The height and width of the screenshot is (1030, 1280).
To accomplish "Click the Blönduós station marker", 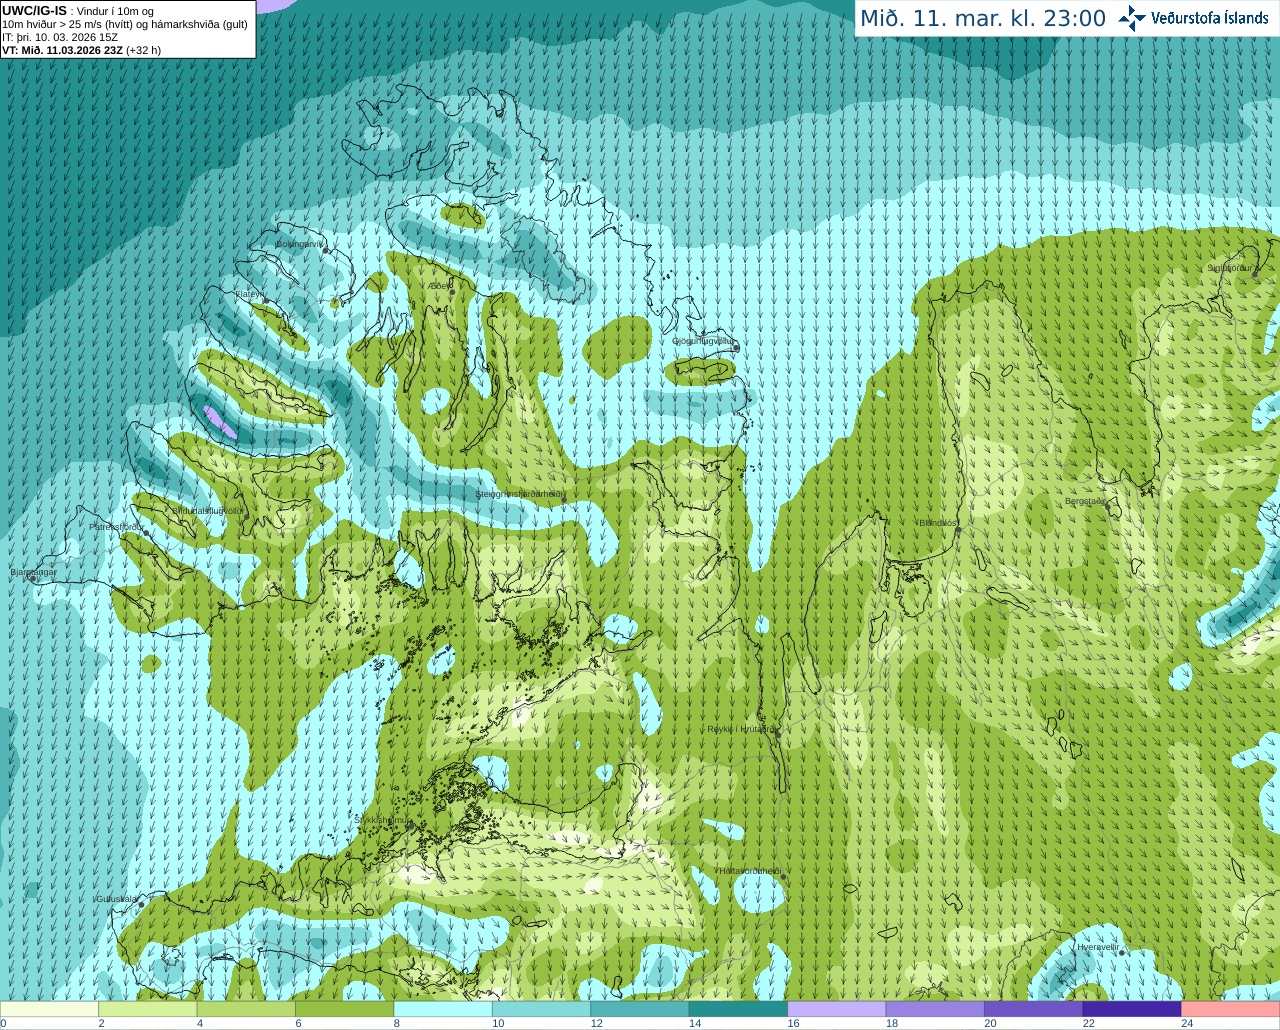I will 957,530.
